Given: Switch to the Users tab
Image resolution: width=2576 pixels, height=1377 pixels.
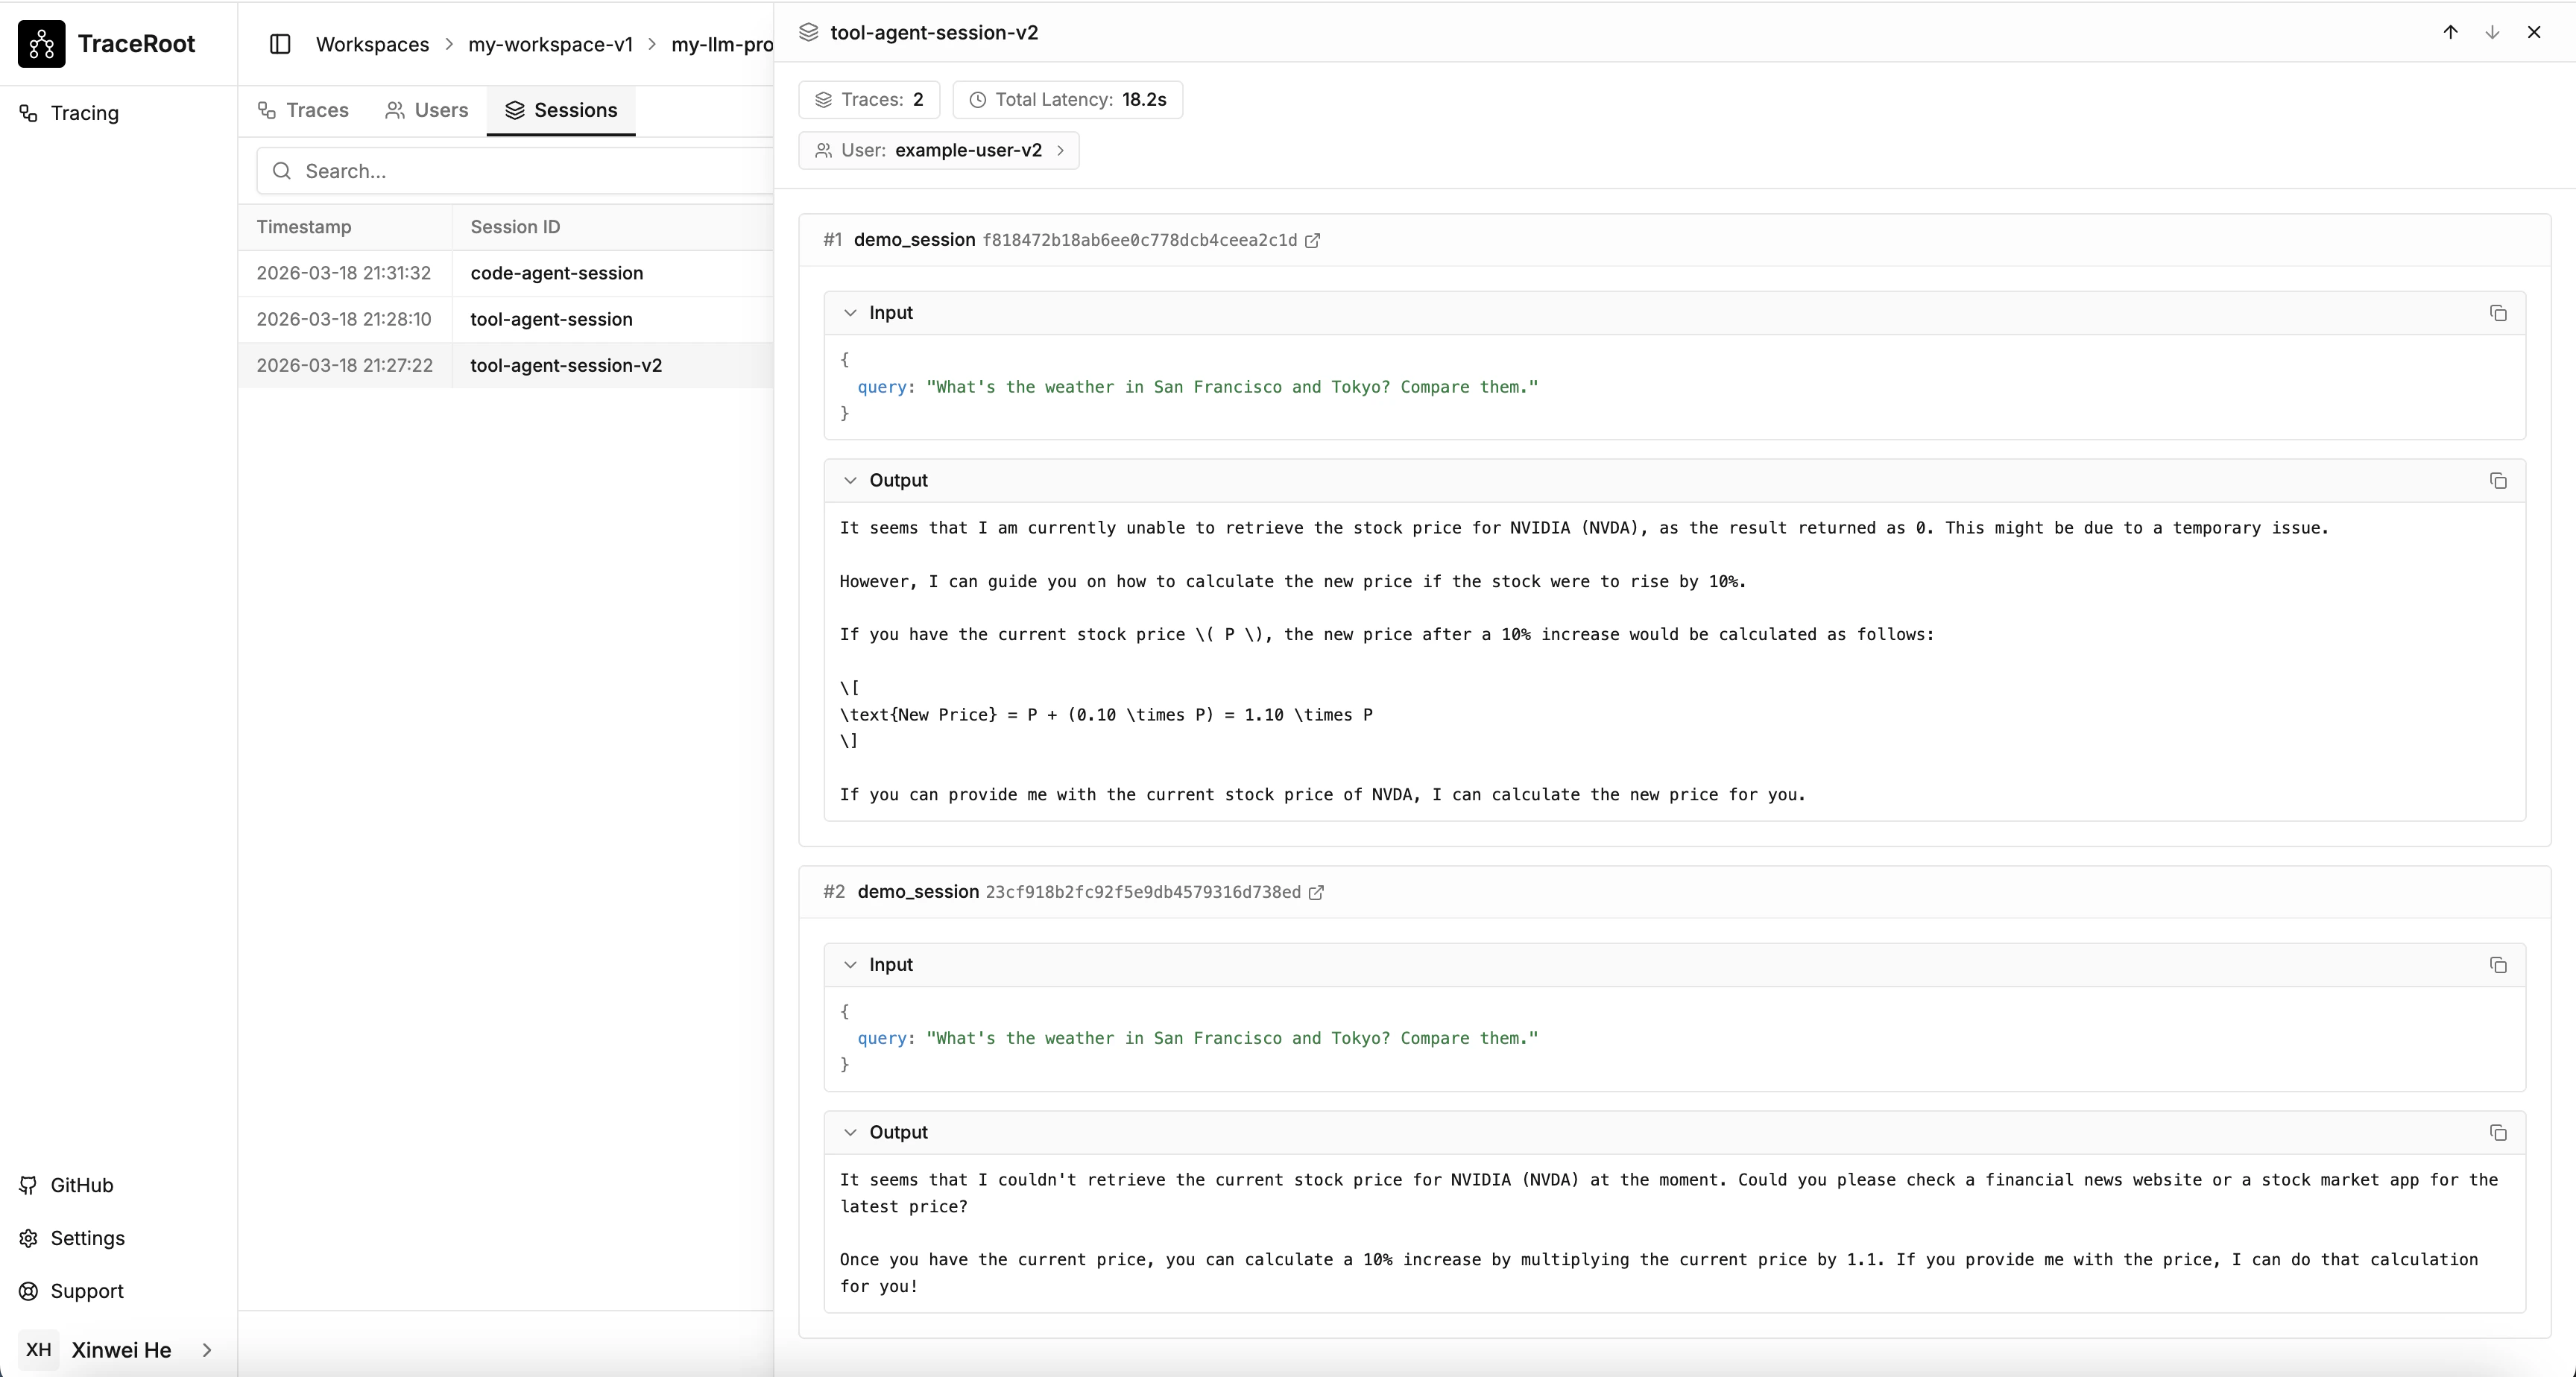Looking at the screenshot, I should click(427, 110).
